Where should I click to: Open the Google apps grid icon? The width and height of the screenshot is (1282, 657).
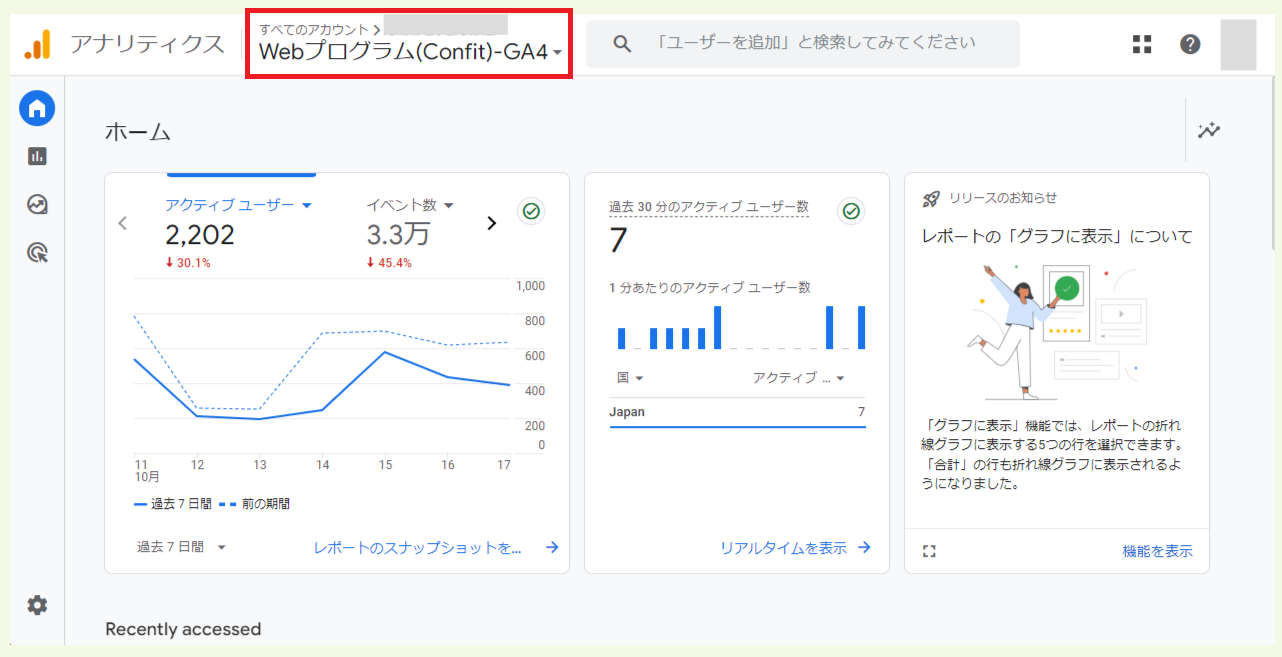coord(1142,44)
